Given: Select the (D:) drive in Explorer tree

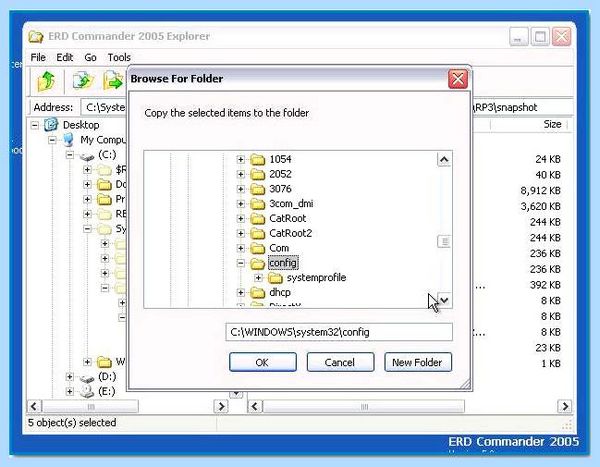Looking at the screenshot, I should point(107,377).
